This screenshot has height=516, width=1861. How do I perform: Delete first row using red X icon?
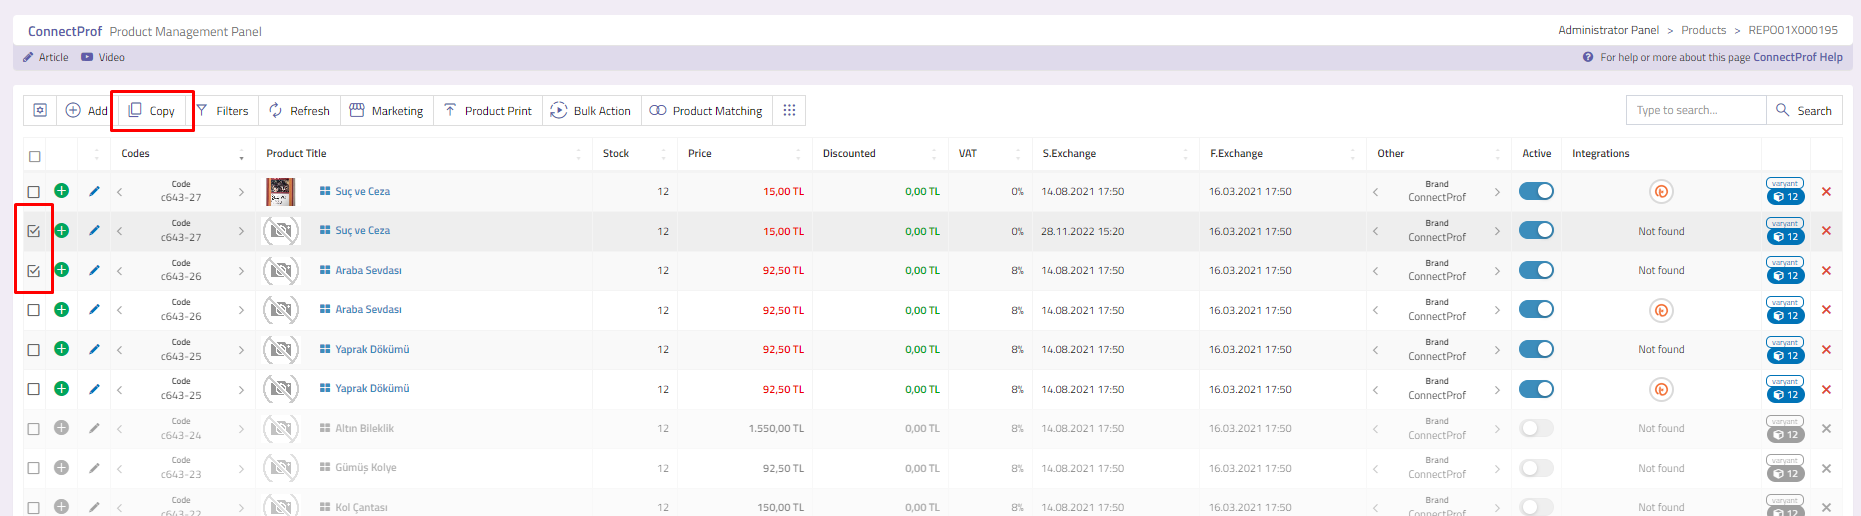point(1826,192)
